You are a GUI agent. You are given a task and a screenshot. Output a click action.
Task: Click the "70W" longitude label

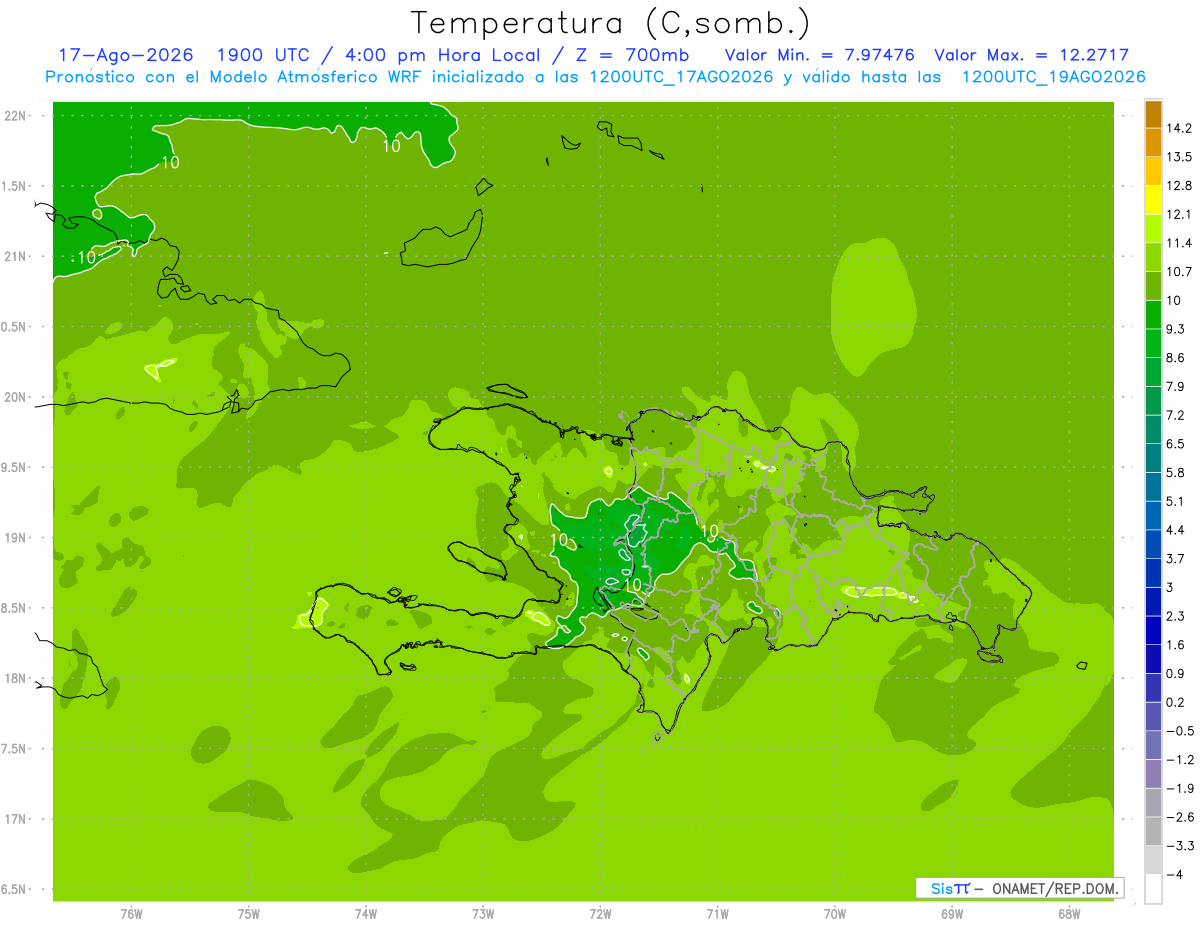click(835, 913)
